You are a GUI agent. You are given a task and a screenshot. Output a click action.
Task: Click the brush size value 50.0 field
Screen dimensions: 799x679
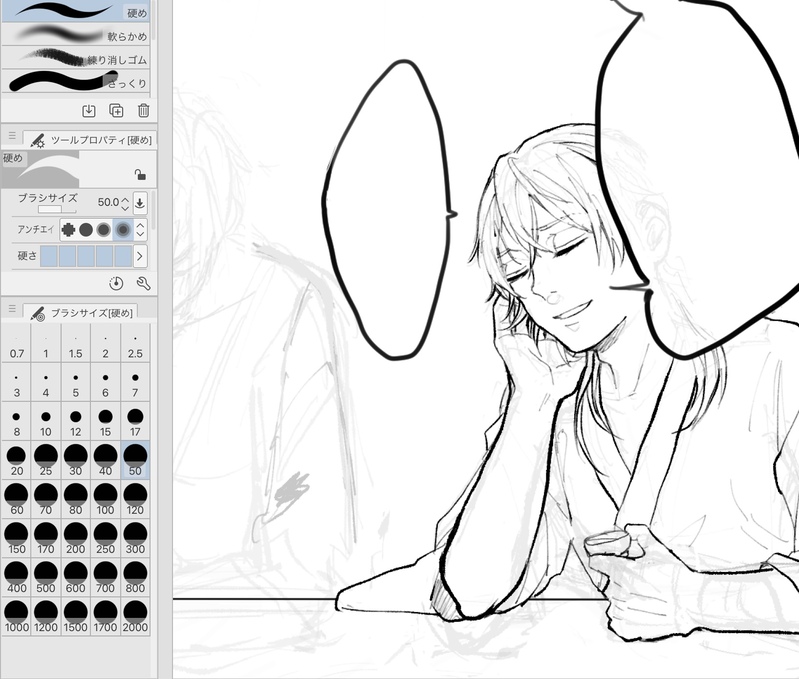[x=108, y=202]
